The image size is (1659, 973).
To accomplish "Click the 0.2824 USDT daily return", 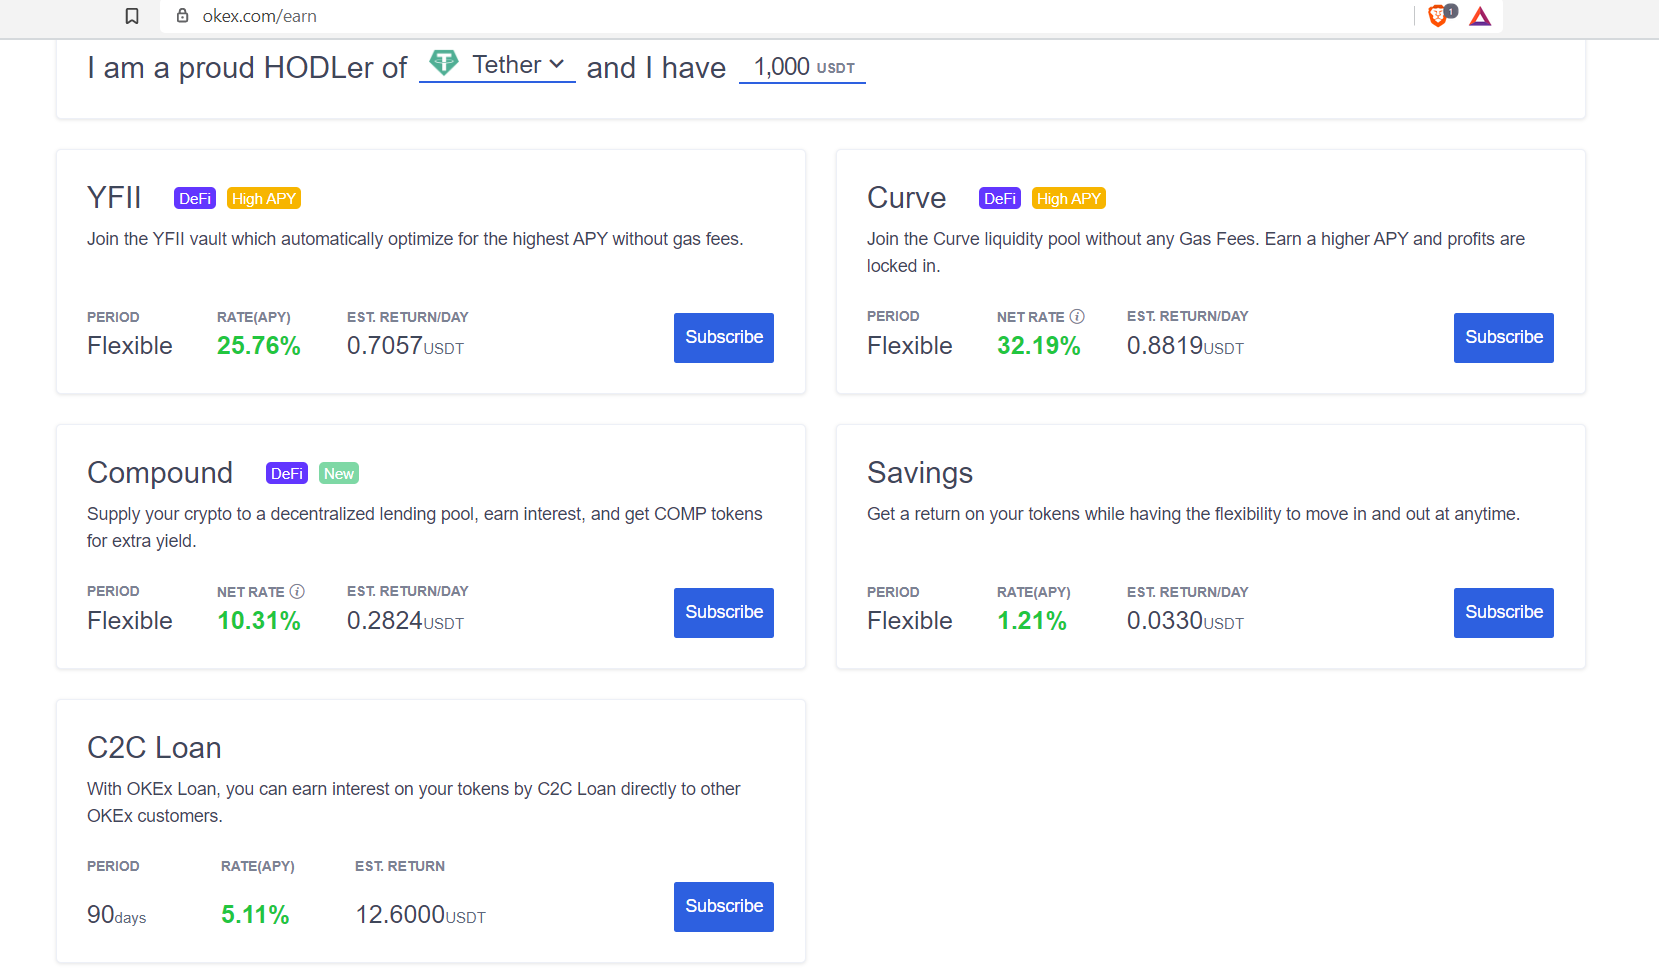I will (405, 621).
